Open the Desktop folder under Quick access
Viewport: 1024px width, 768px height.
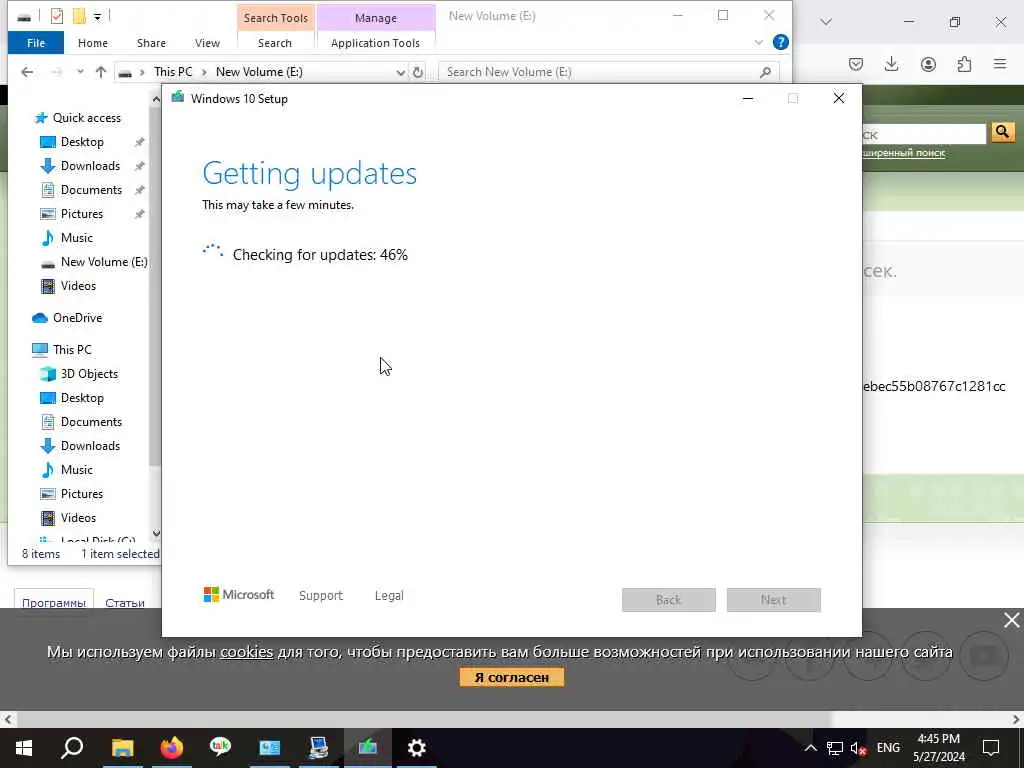[x=82, y=142]
